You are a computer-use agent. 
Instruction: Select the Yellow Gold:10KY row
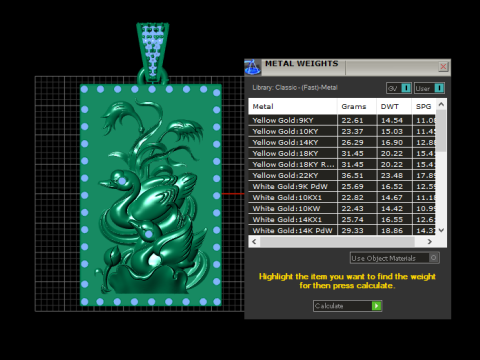pyautogui.click(x=342, y=131)
